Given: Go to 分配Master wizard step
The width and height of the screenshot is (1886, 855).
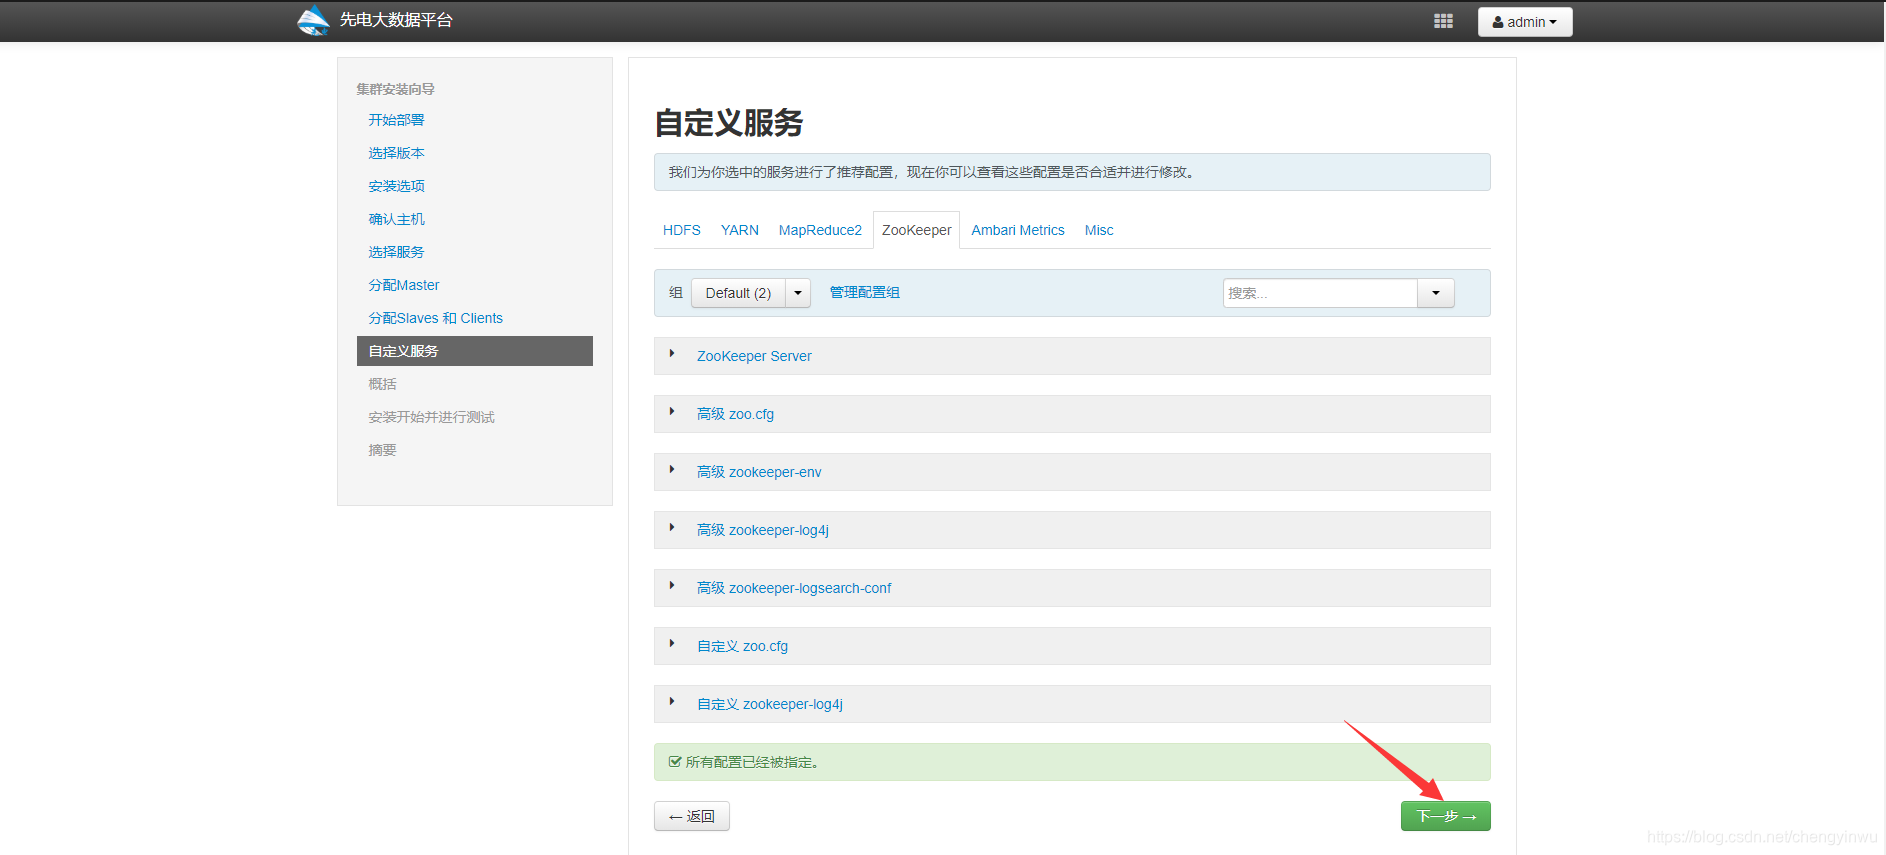Looking at the screenshot, I should [404, 285].
